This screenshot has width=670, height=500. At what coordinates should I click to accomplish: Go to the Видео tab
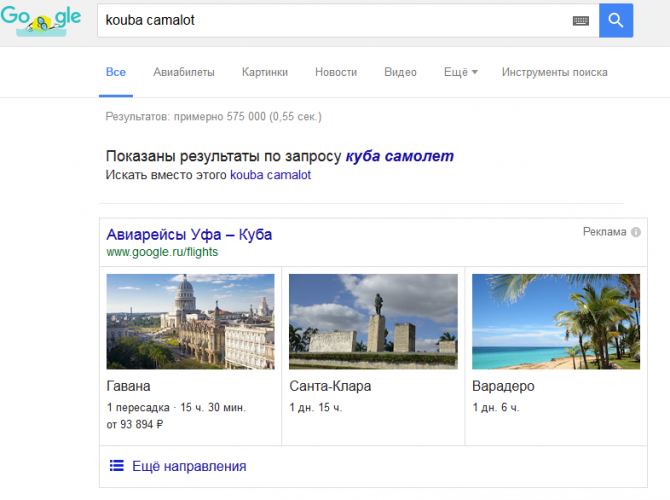click(x=400, y=72)
